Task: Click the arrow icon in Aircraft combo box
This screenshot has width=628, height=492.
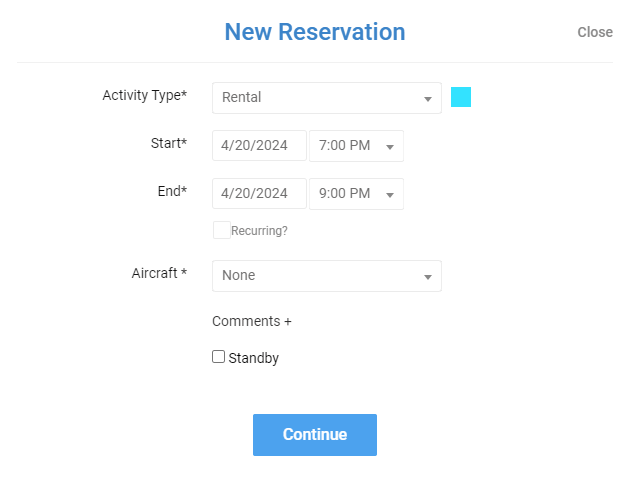Action: [x=428, y=277]
